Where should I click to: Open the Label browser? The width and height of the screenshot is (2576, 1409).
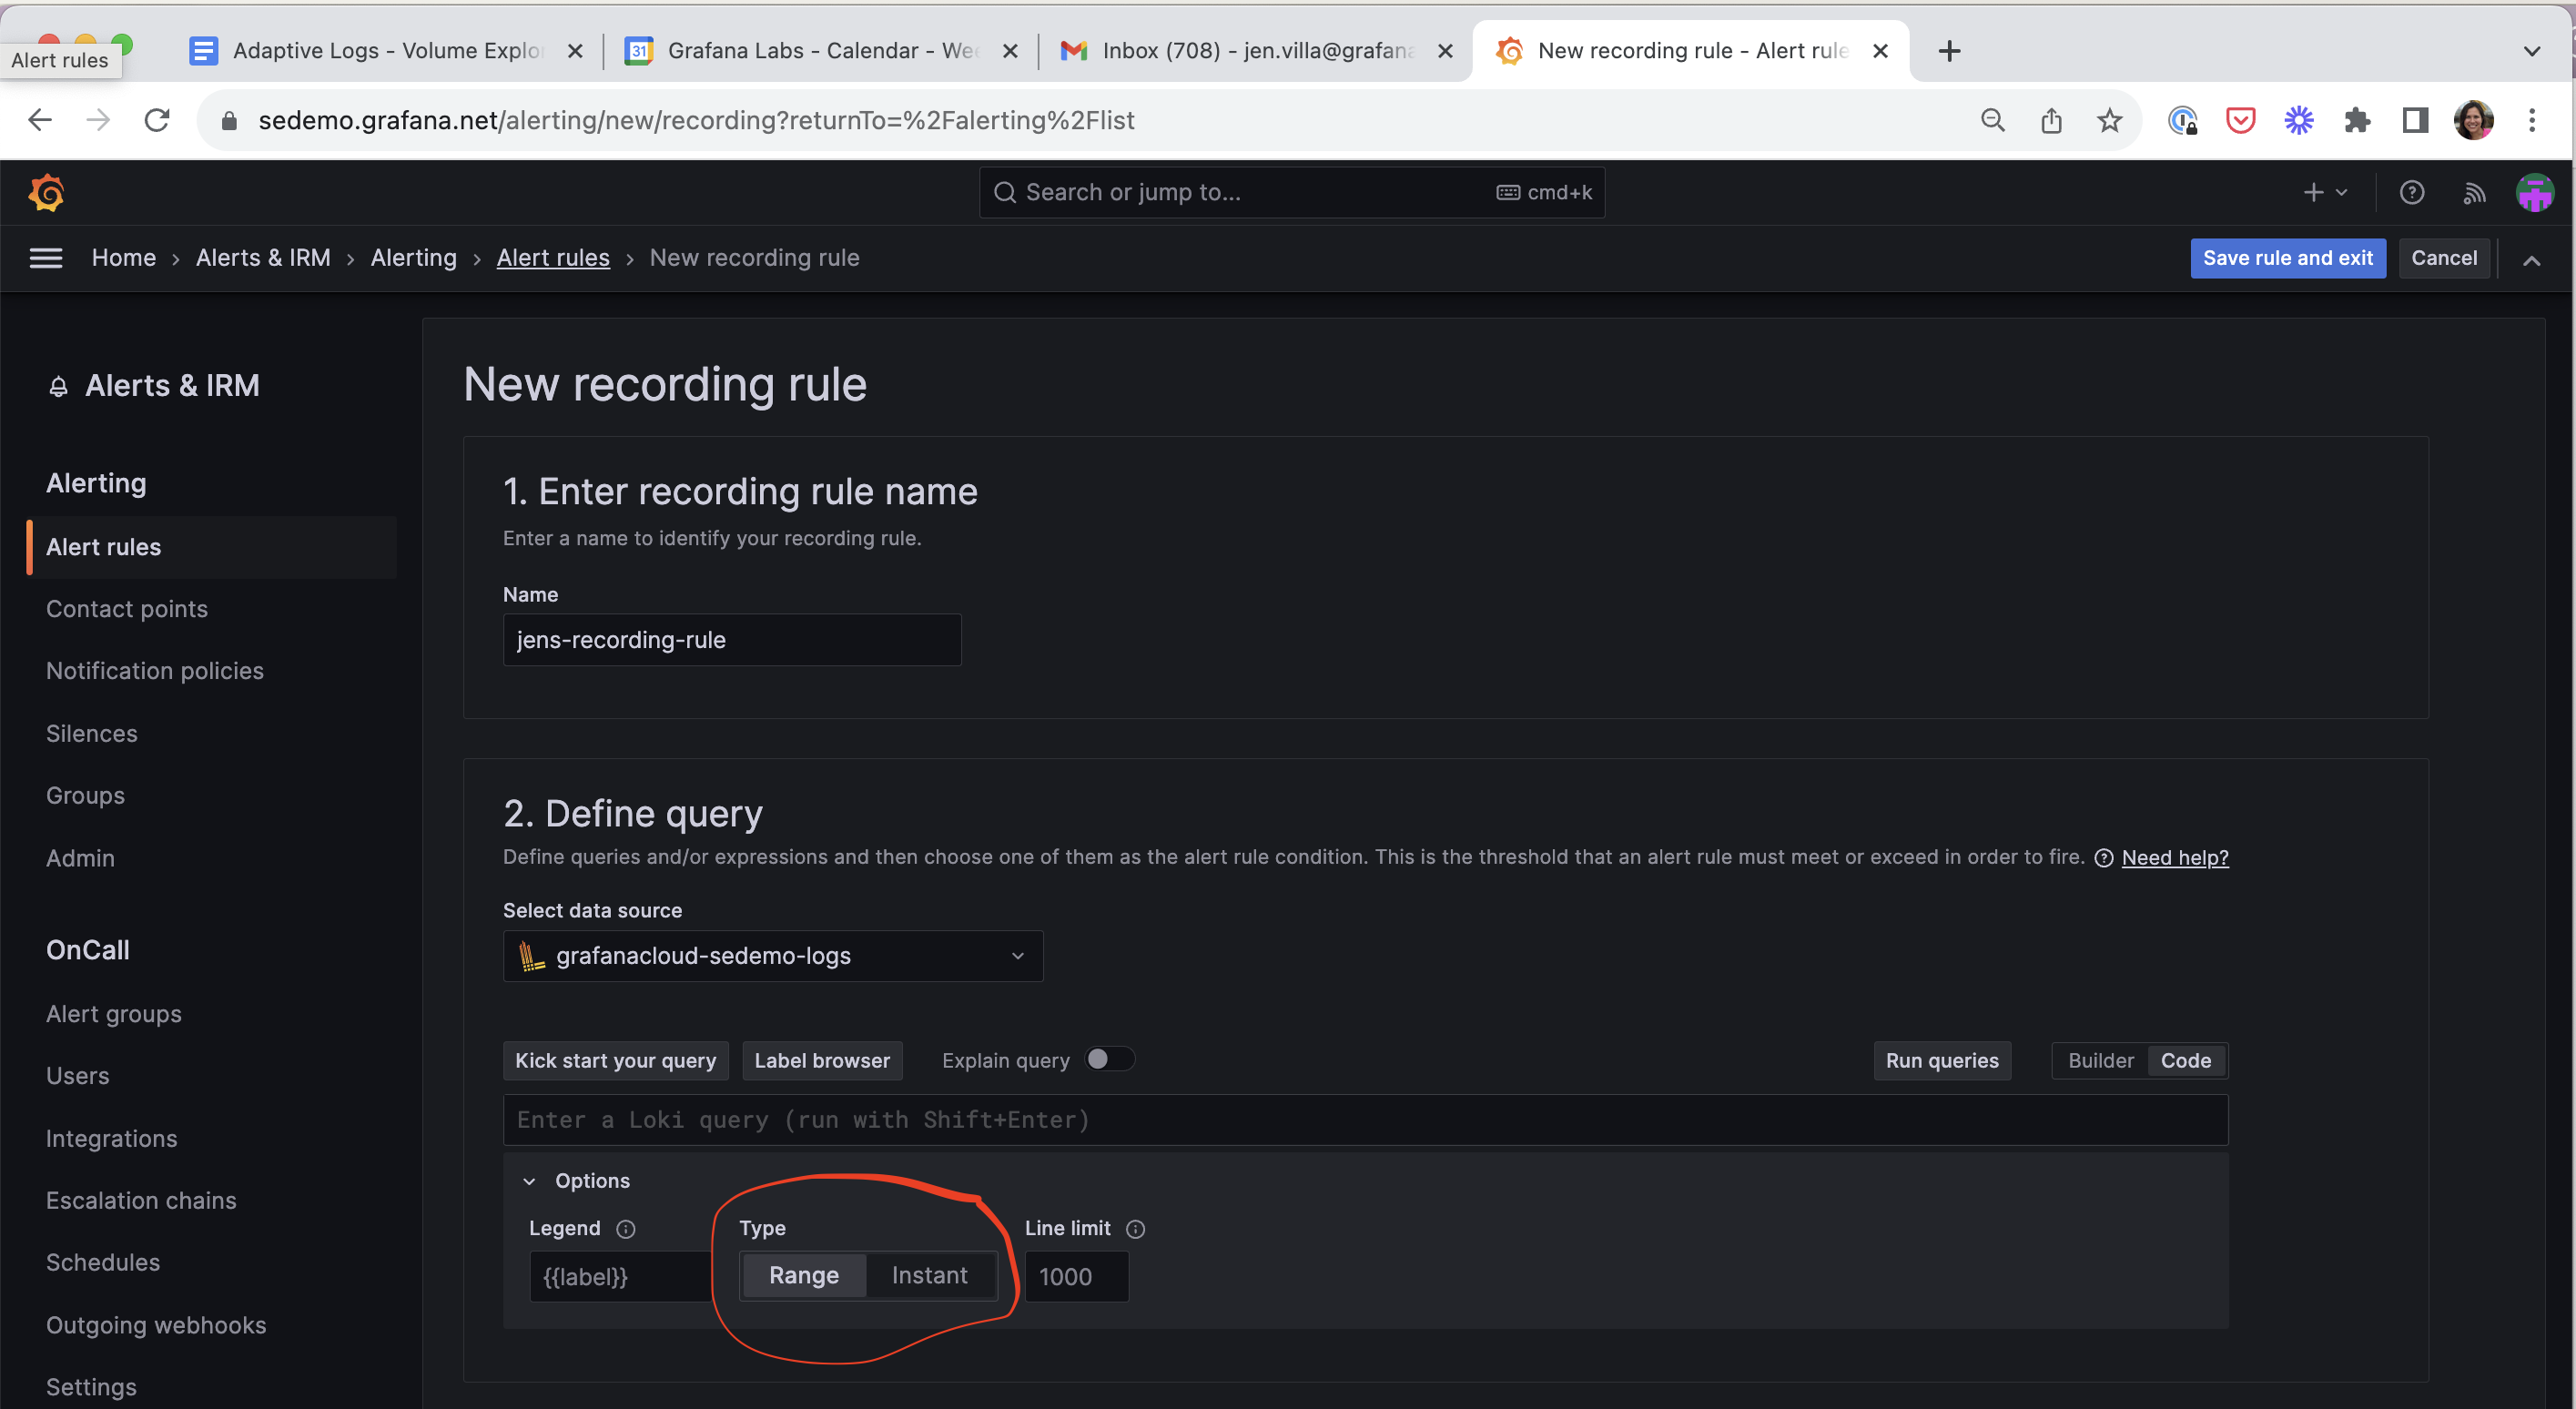pyautogui.click(x=822, y=1060)
